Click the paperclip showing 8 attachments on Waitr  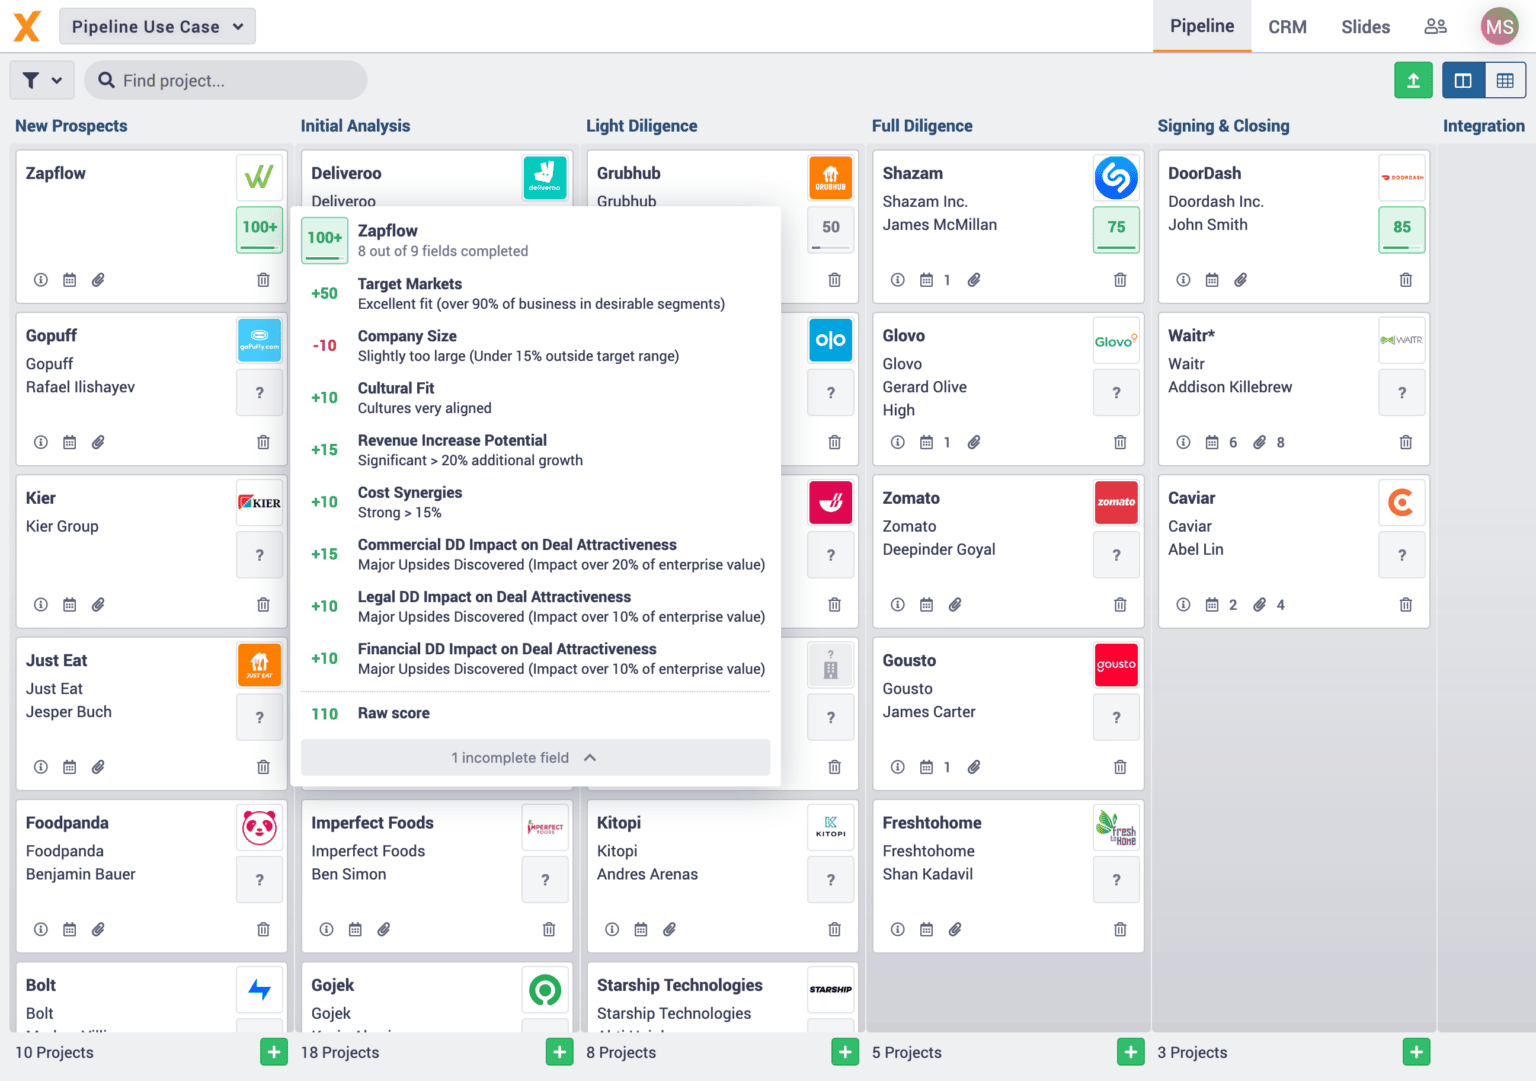1261,442
